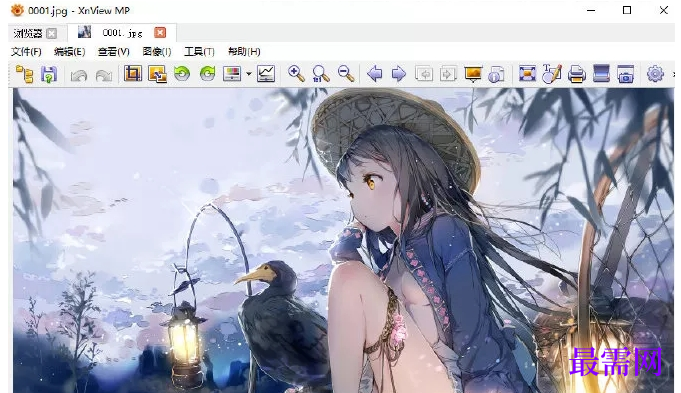The height and width of the screenshot is (393, 681).
Task: Click the Save As floppy disk icon
Action: [49, 74]
